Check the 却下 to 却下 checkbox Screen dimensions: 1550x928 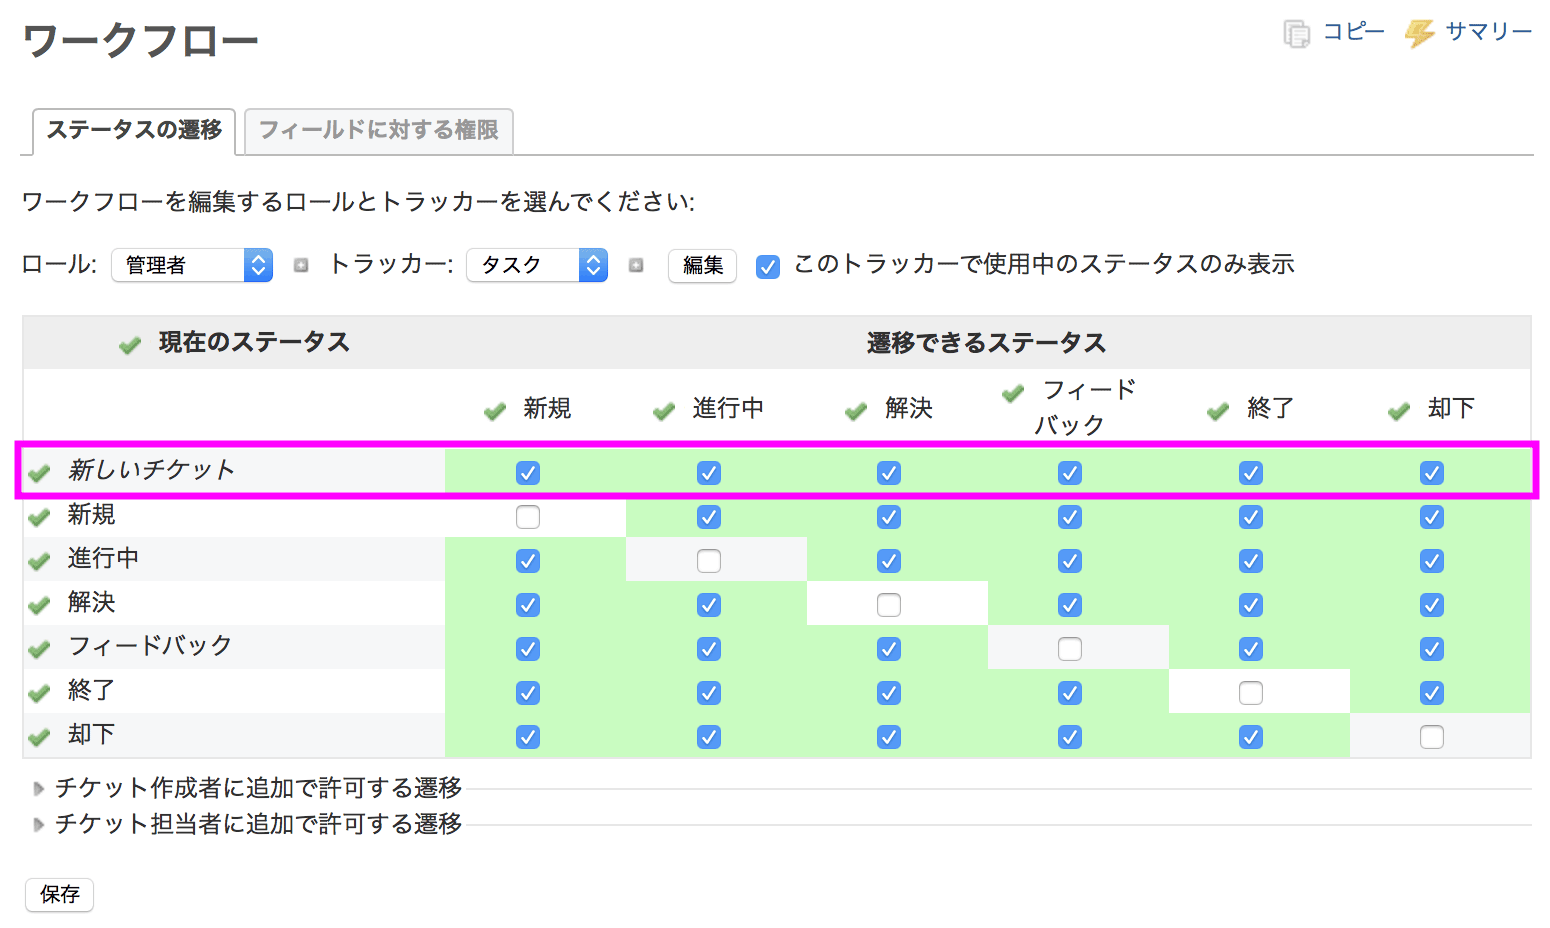coord(1432,737)
